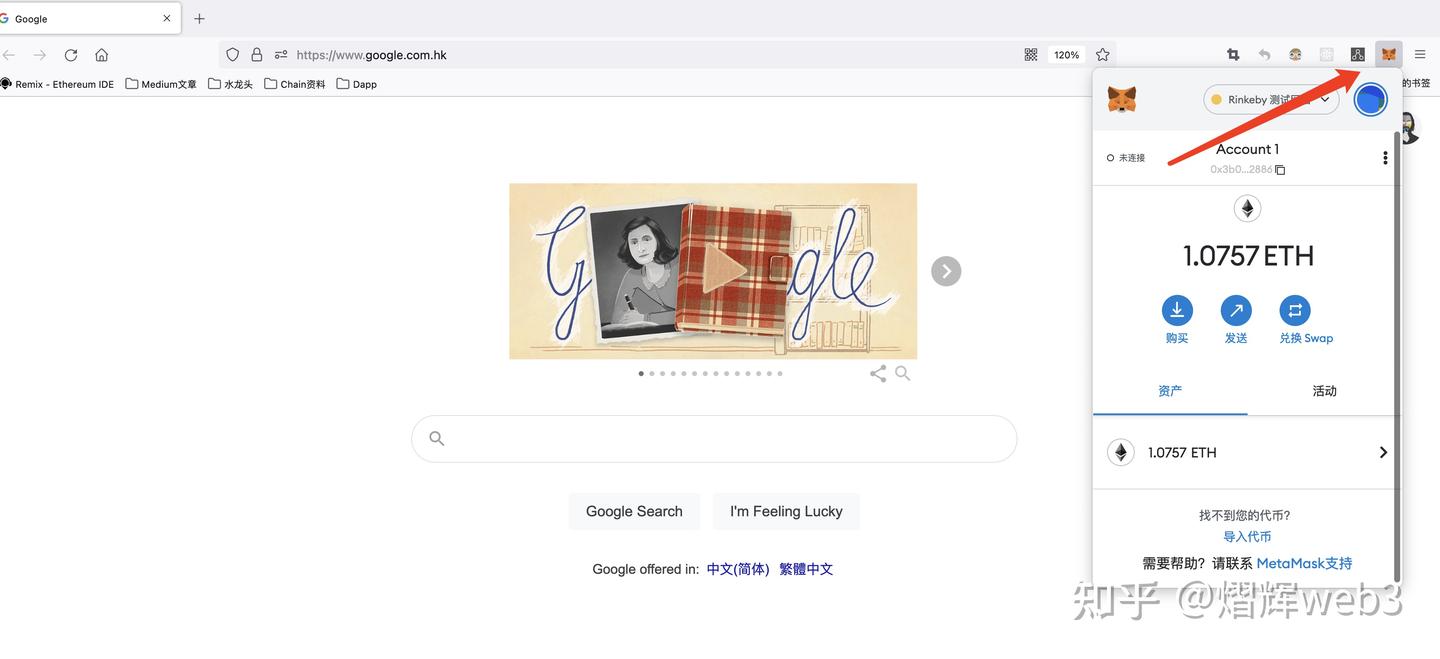Expand the 1.0757 ETH asset row chevron

point(1383,452)
